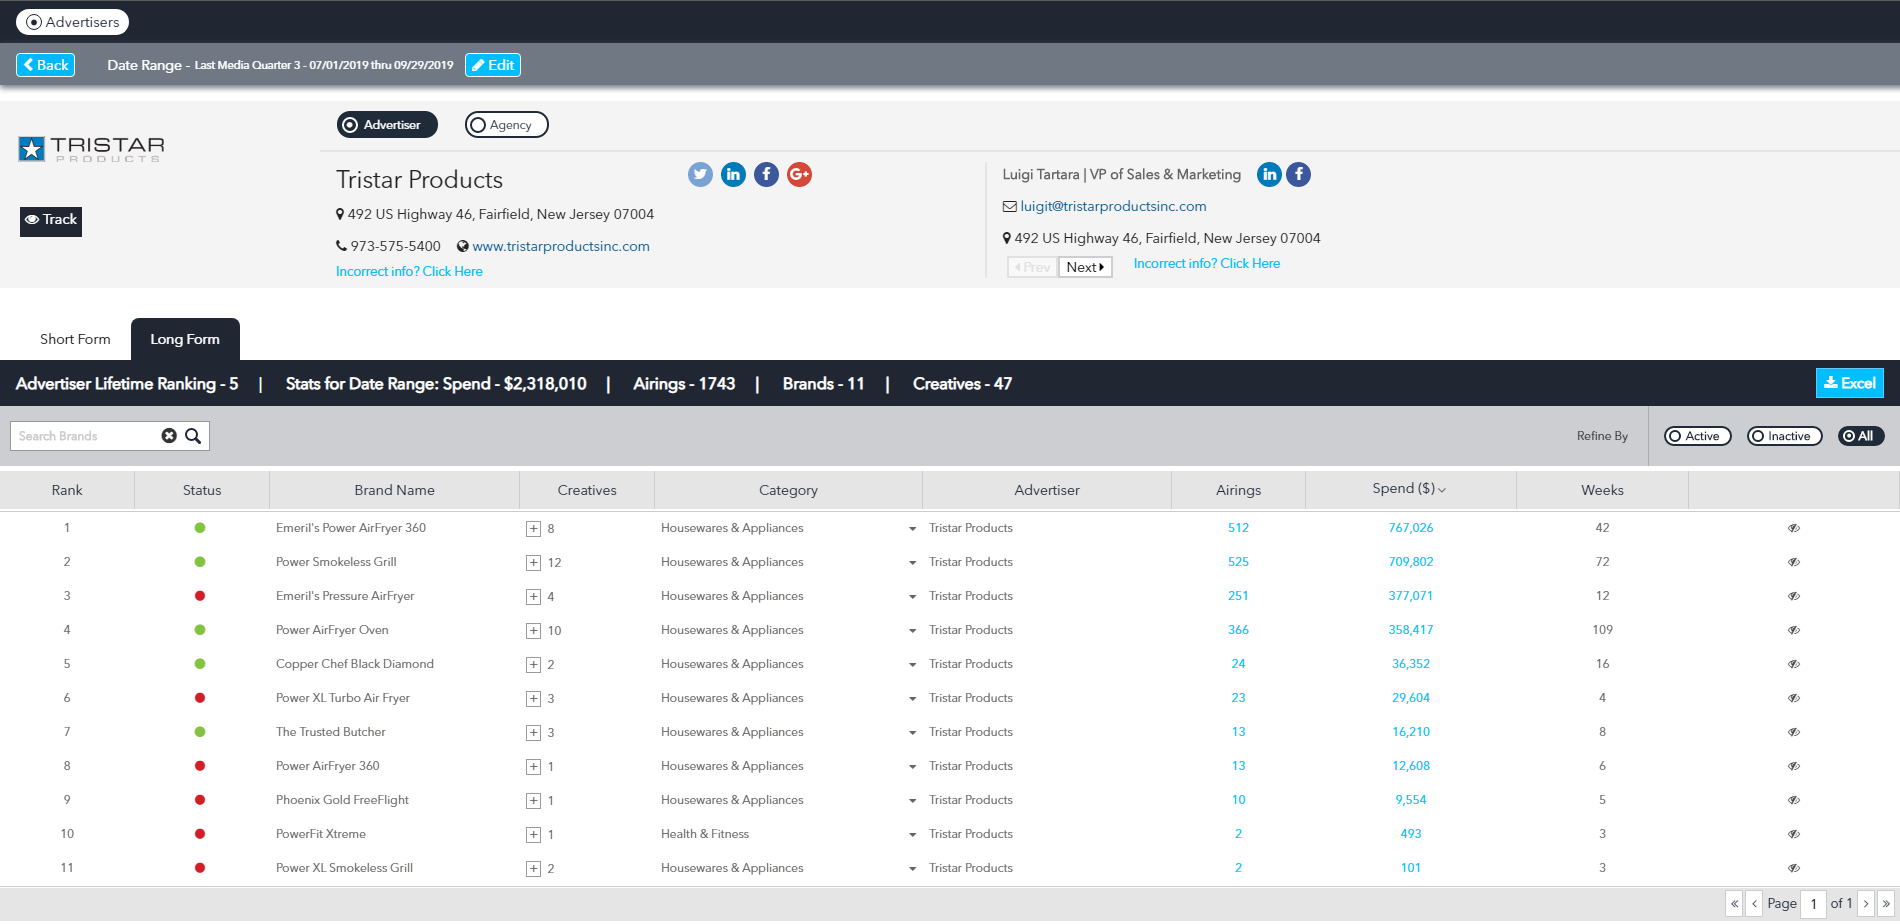
Task: Expand creatives for Power XL Smokeless Grill
Action: [533, 869]
